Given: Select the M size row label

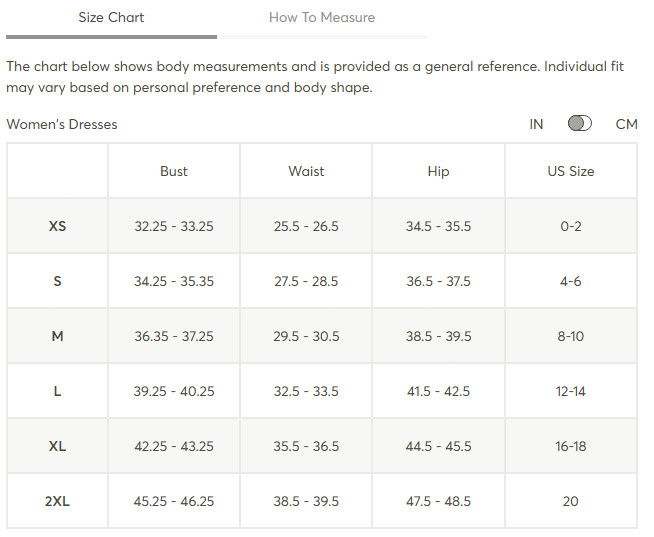Looking at the screenshot, I should [x=57, y=336].
